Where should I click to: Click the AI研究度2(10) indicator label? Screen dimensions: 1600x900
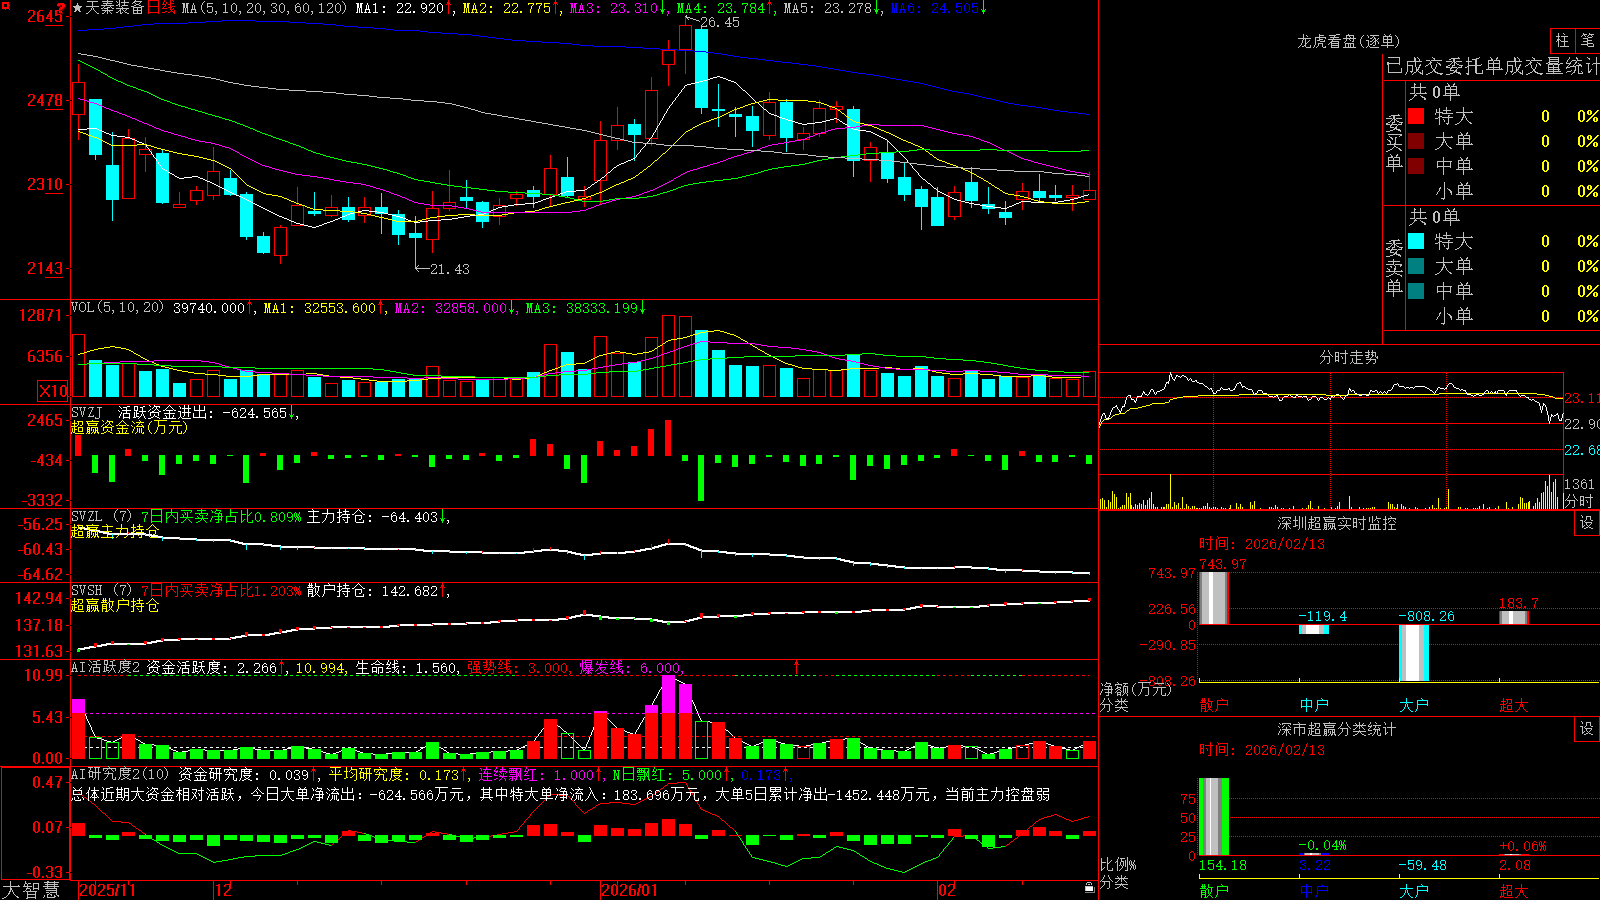120,774
